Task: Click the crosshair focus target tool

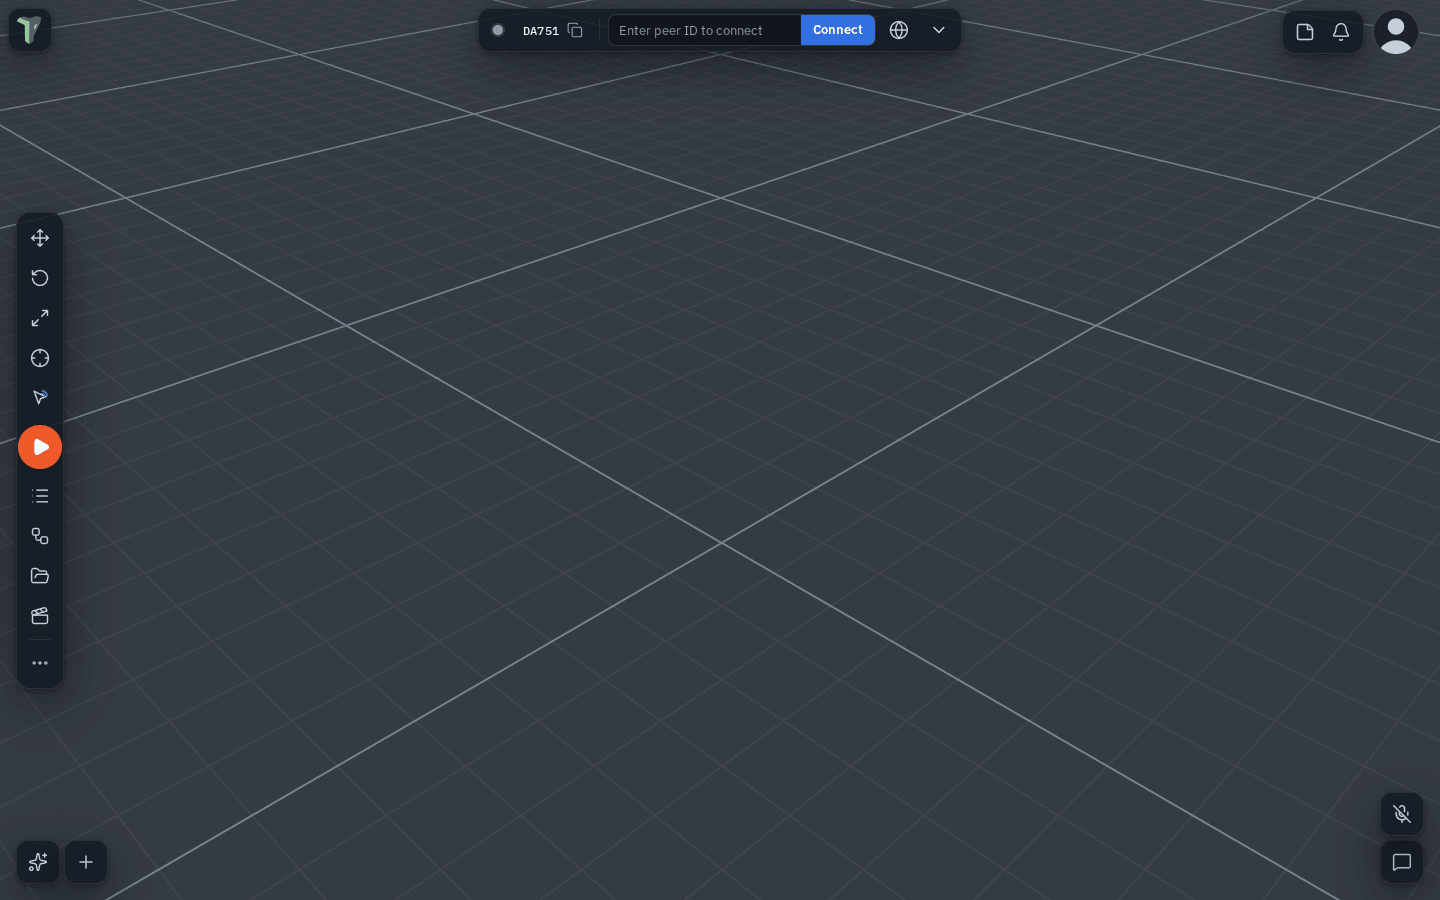Action: tap(40, 358)
